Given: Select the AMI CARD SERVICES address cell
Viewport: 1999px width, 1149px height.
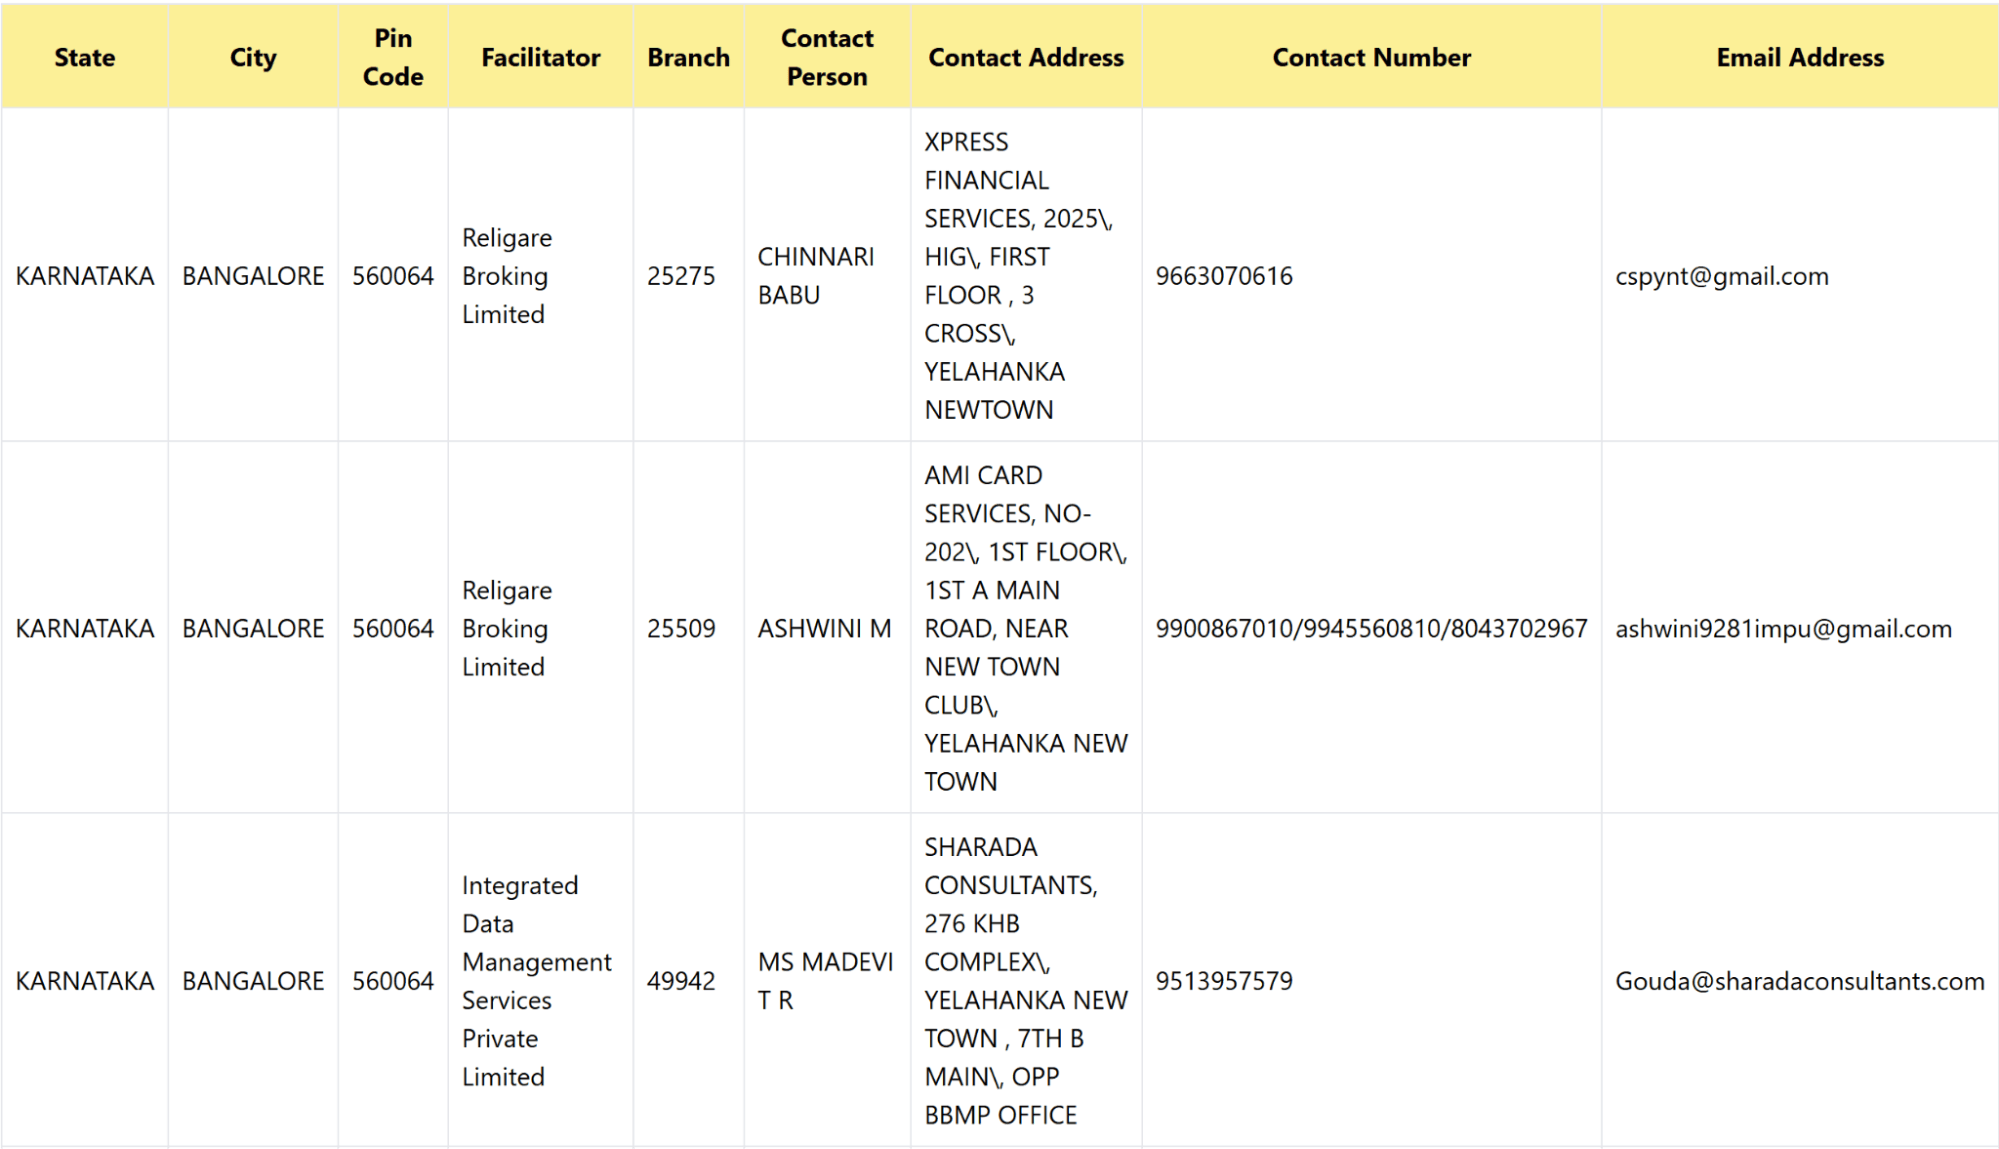Looking at the screenshot, I should click(x=1026, y=628).
